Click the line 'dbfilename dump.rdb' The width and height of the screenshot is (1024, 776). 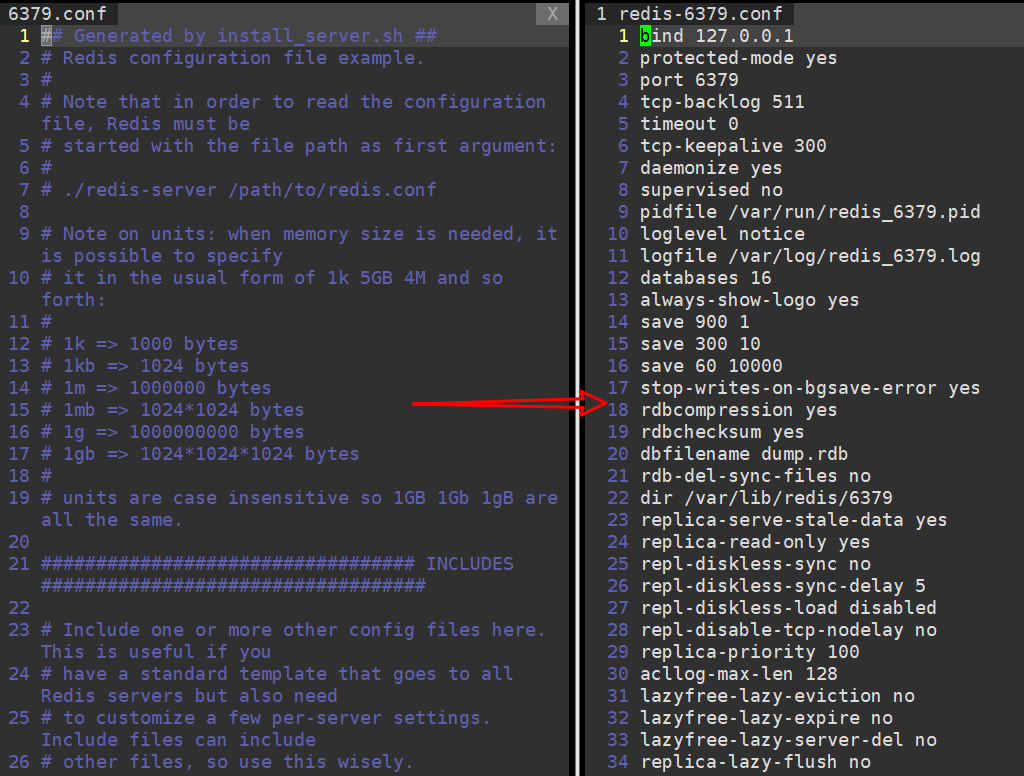point(744,454)
